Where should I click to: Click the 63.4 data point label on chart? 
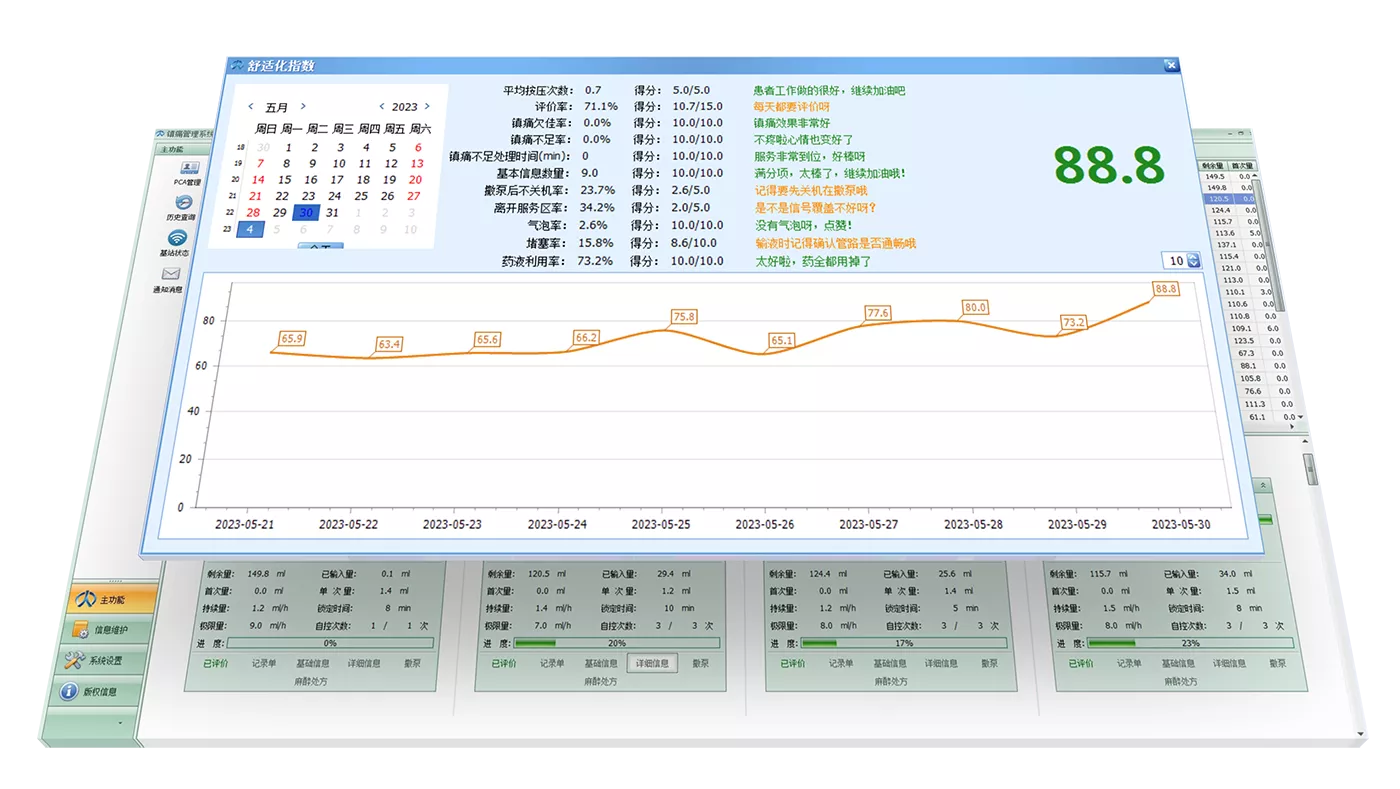(390, 344)
